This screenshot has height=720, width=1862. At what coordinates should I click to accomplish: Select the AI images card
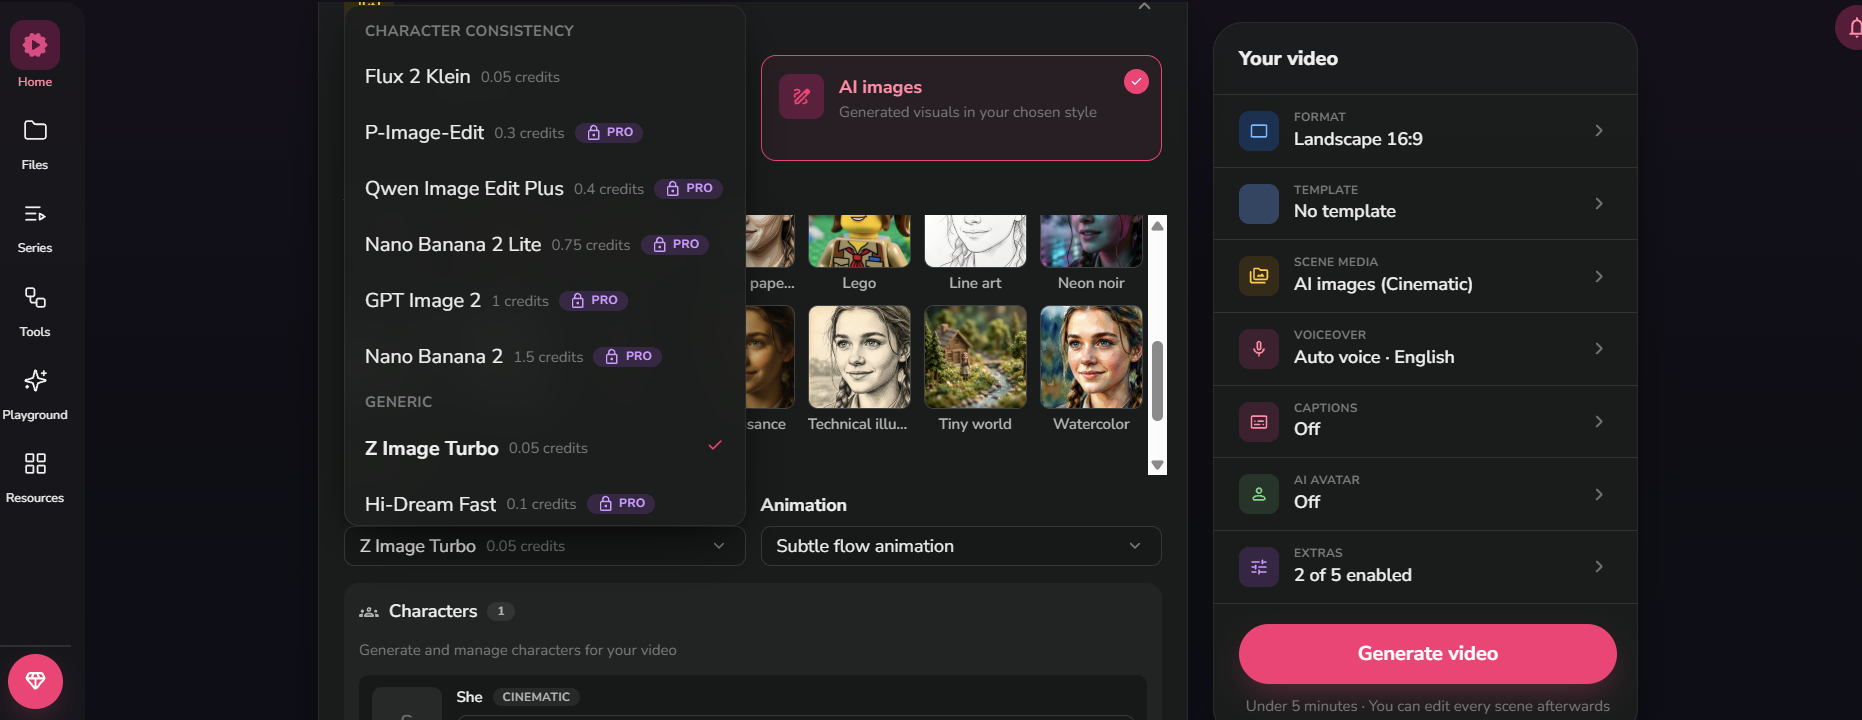961,108
